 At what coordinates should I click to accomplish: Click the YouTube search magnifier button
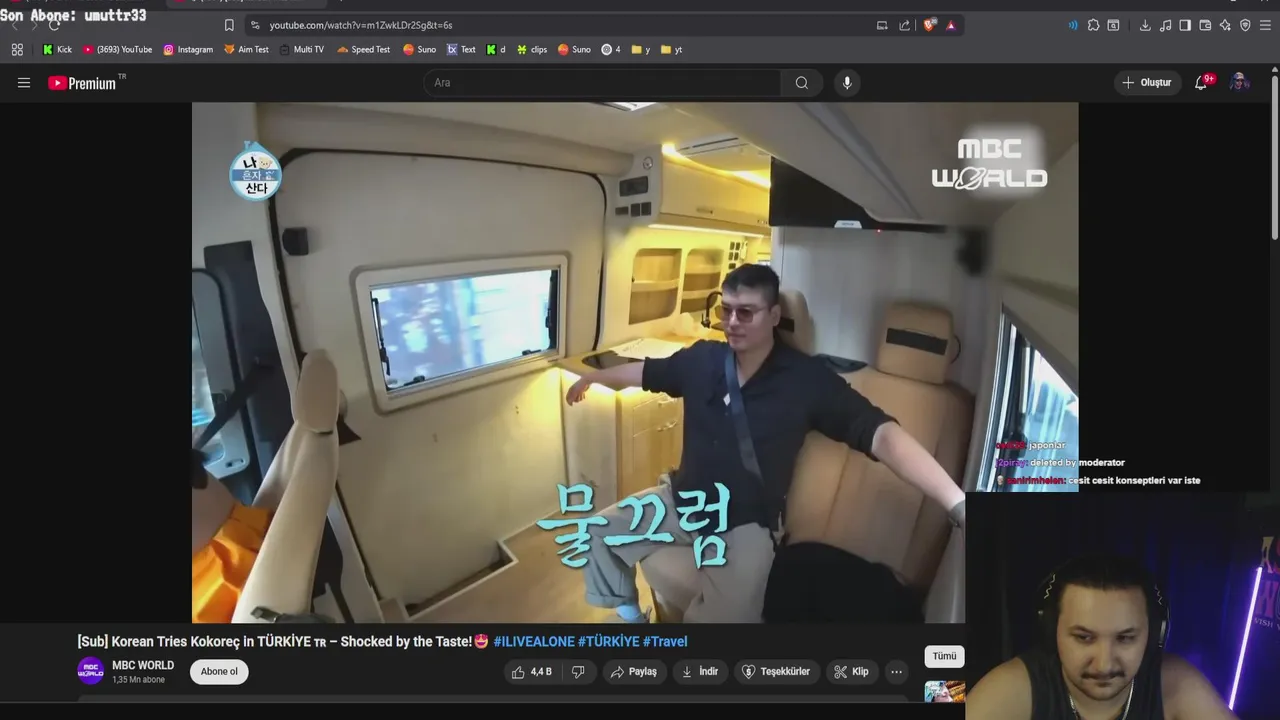pyautogui.click(x=802, y=83)
